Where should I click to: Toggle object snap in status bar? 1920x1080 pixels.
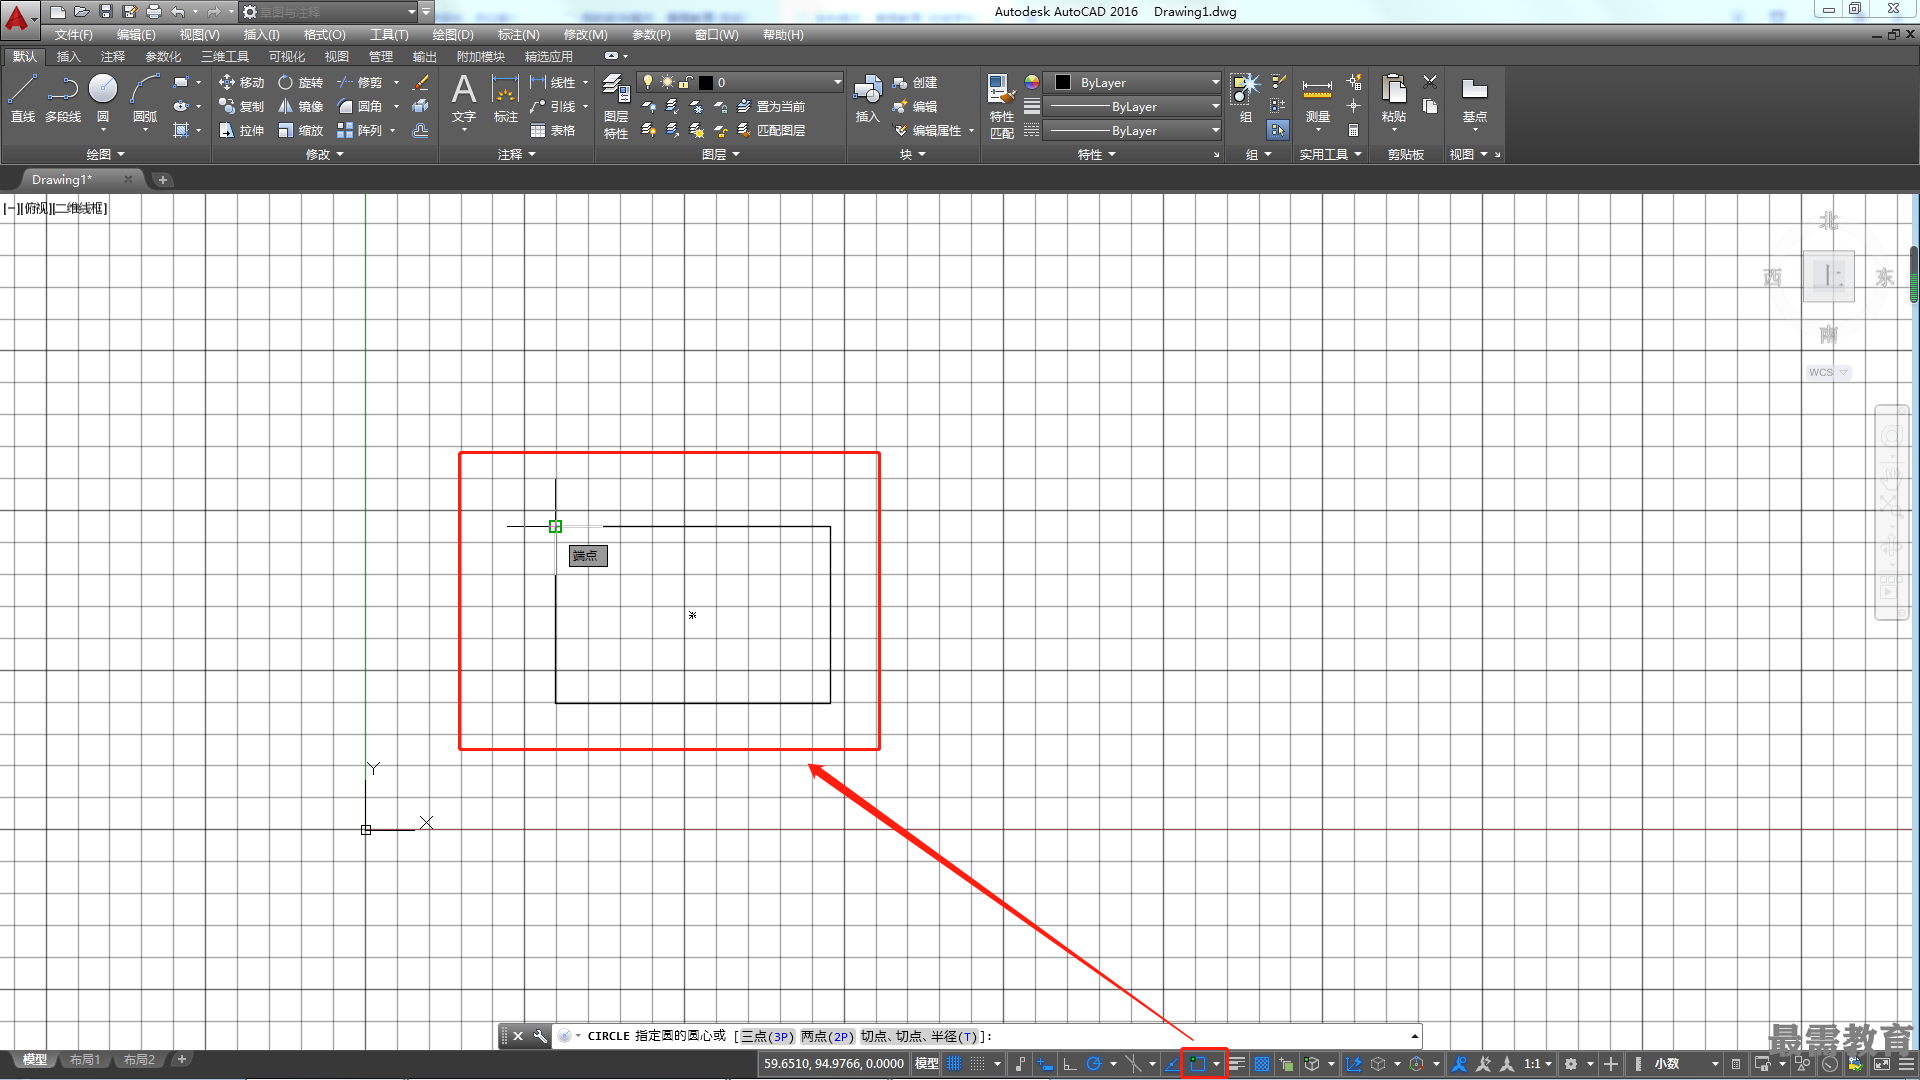point(1197,1064)
